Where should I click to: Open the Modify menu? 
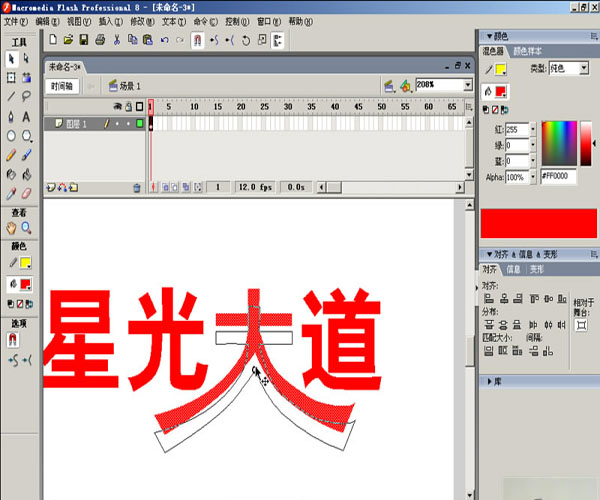[142, 22]
